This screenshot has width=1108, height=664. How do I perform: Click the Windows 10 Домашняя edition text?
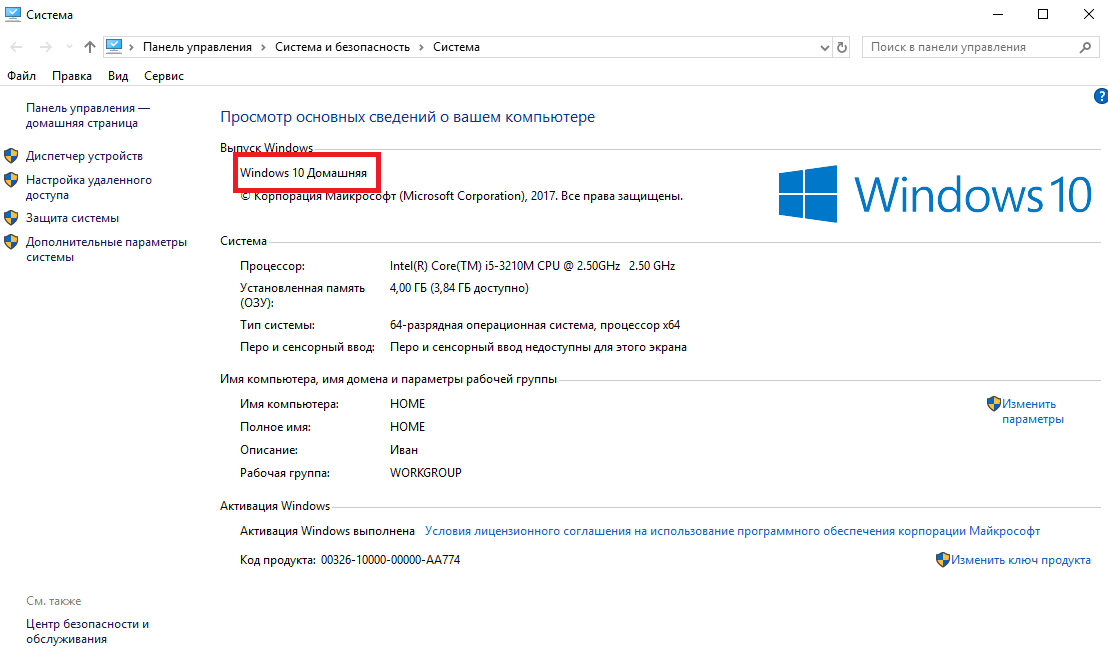[303, 173]
